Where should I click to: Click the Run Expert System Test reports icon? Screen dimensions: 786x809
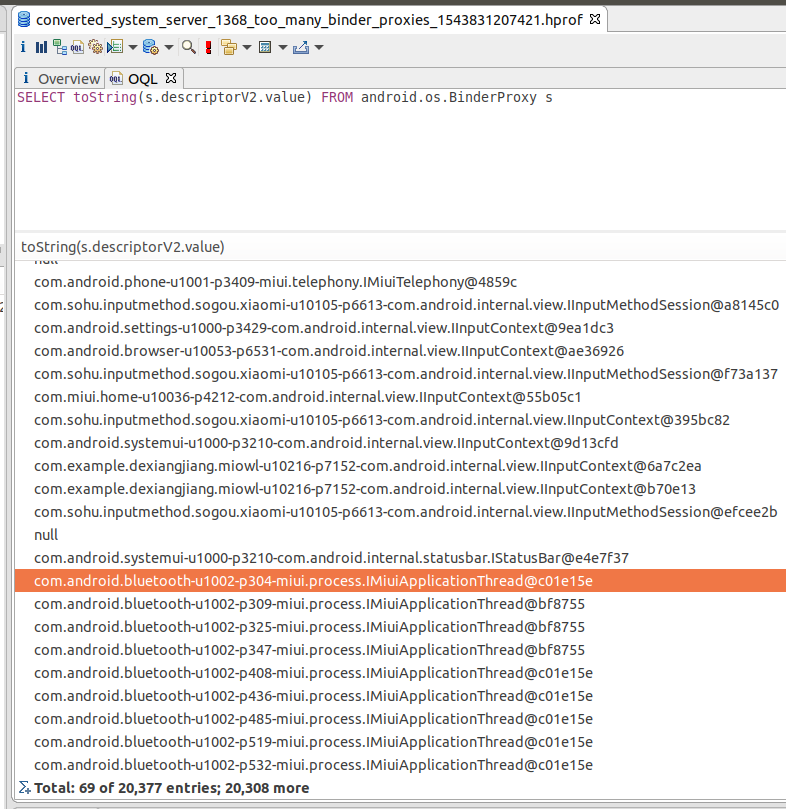pyautogui.click(x=115, y=47)
